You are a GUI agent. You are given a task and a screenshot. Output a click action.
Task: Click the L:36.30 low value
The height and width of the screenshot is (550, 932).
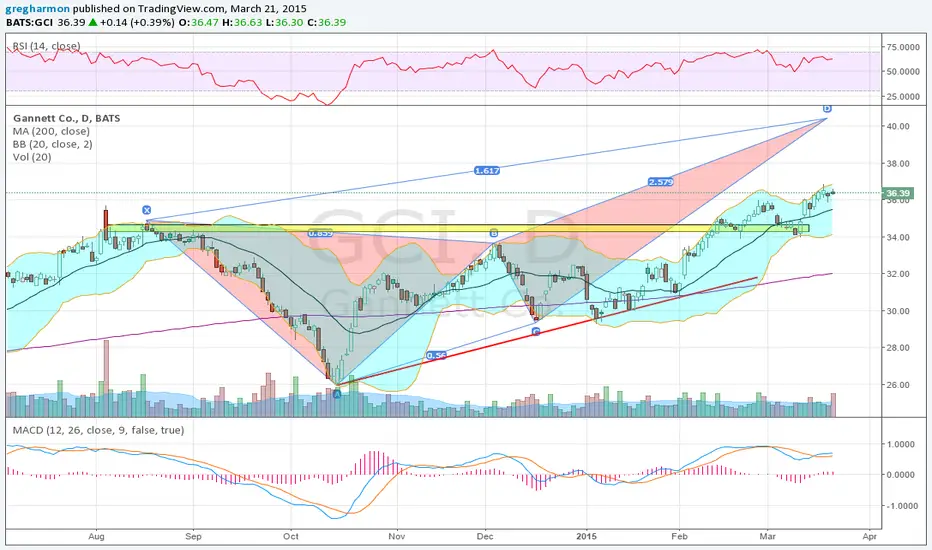tap(285, 23)
